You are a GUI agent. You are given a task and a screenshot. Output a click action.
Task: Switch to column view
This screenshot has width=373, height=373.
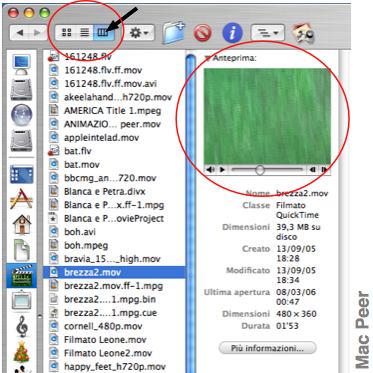tap(103, 32)
